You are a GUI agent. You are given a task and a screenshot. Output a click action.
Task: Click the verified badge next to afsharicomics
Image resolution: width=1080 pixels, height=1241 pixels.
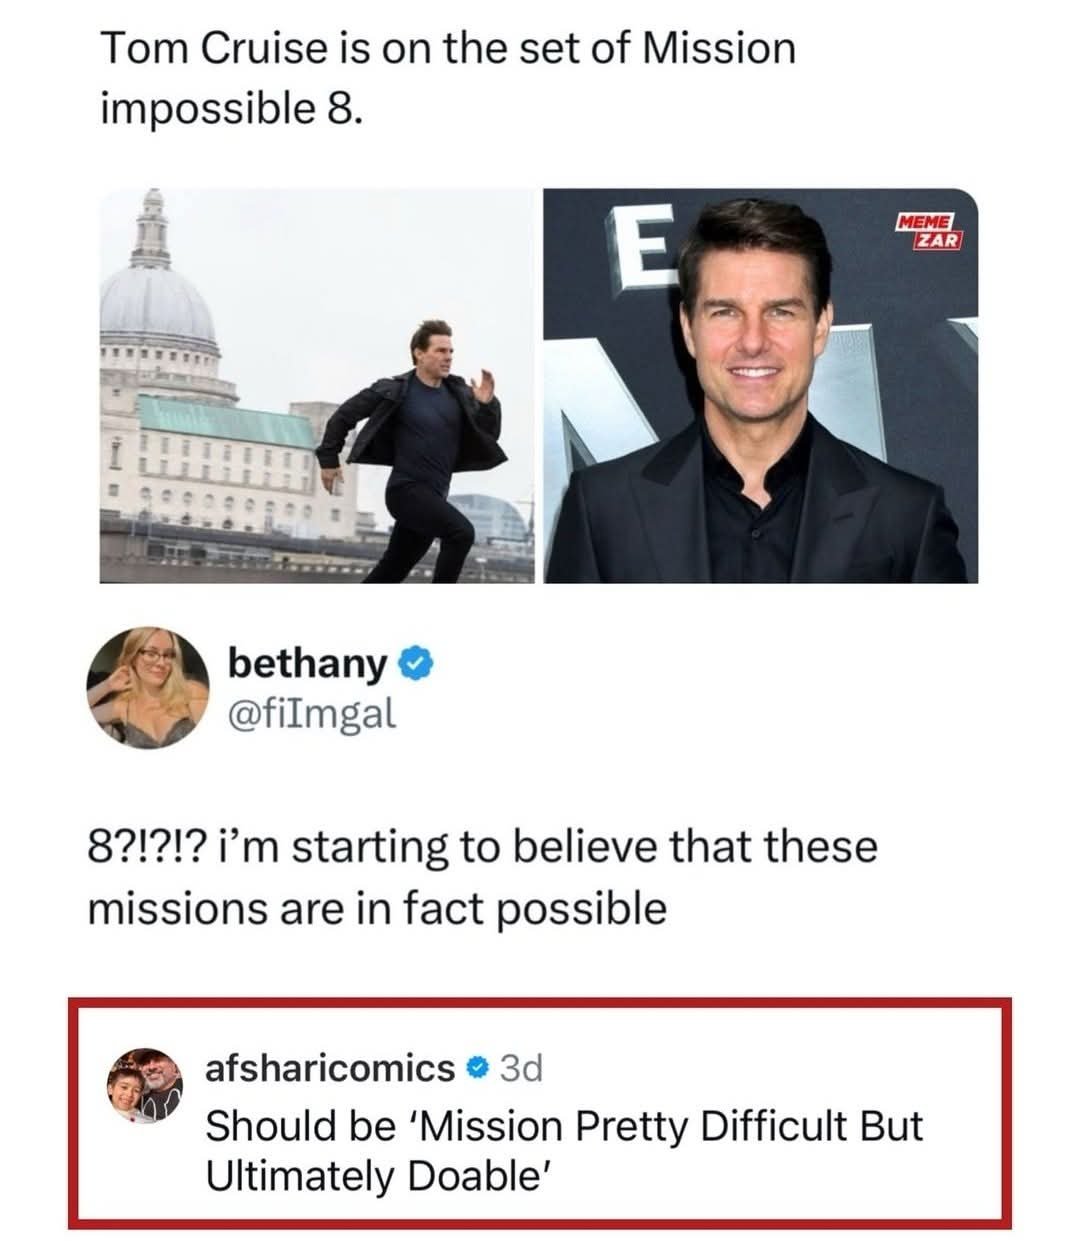477,1070
